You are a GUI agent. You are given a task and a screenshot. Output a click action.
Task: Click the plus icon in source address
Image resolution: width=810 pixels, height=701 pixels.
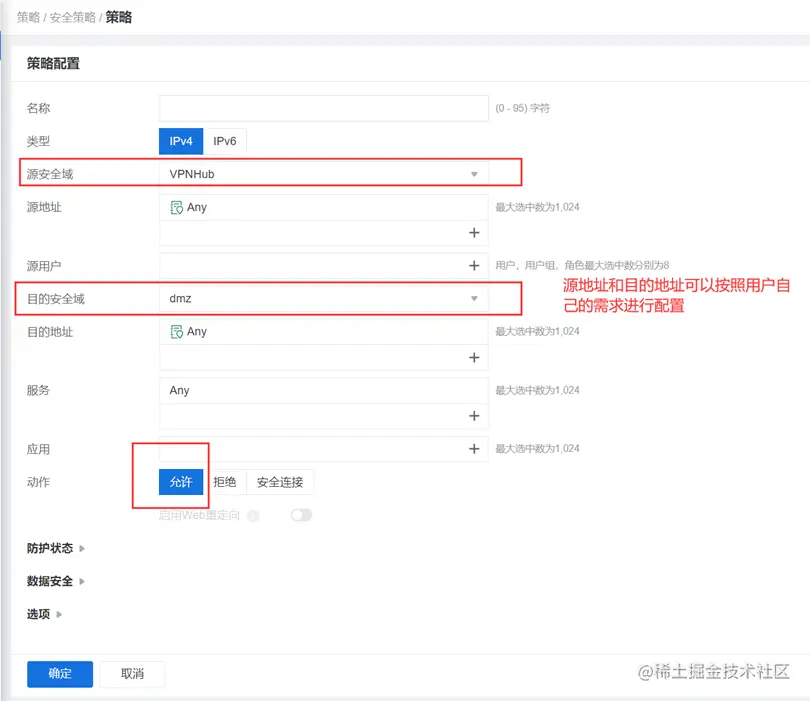474,233
